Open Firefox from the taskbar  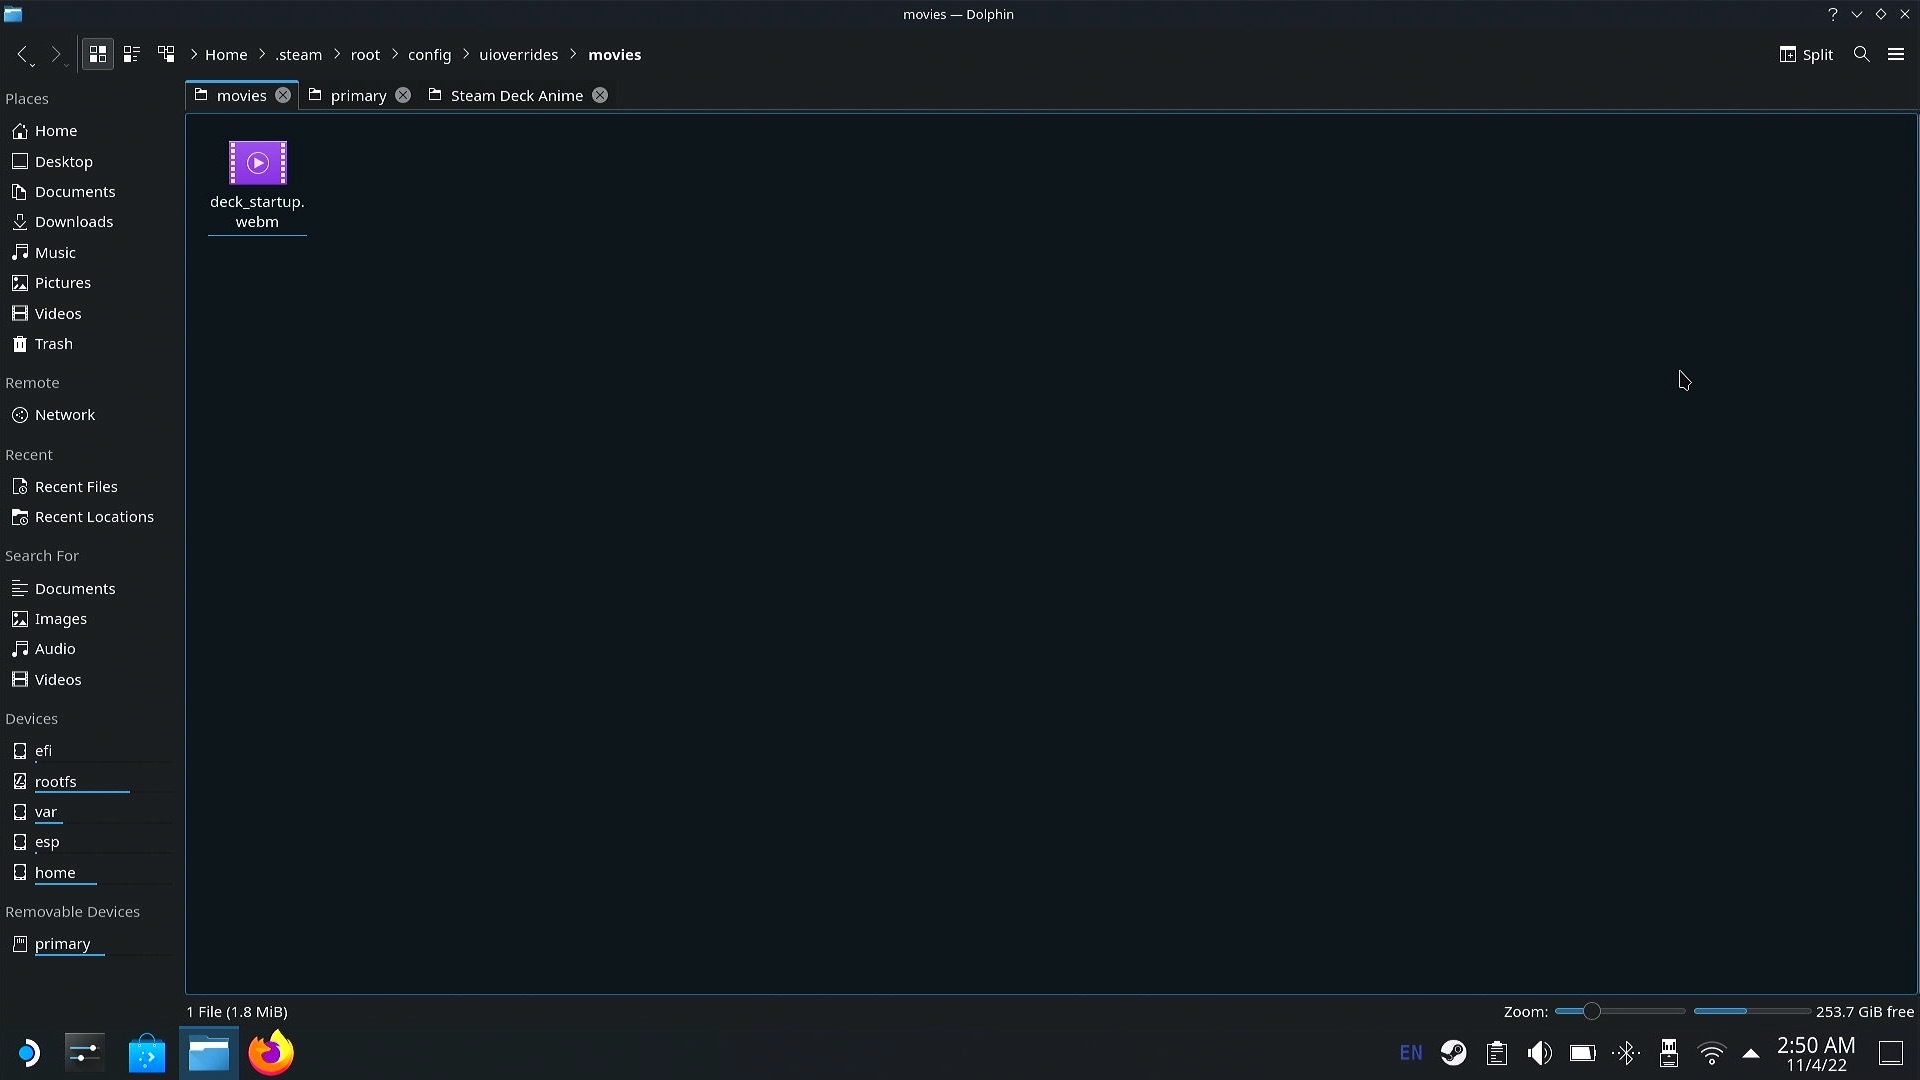click(271, 1053)
